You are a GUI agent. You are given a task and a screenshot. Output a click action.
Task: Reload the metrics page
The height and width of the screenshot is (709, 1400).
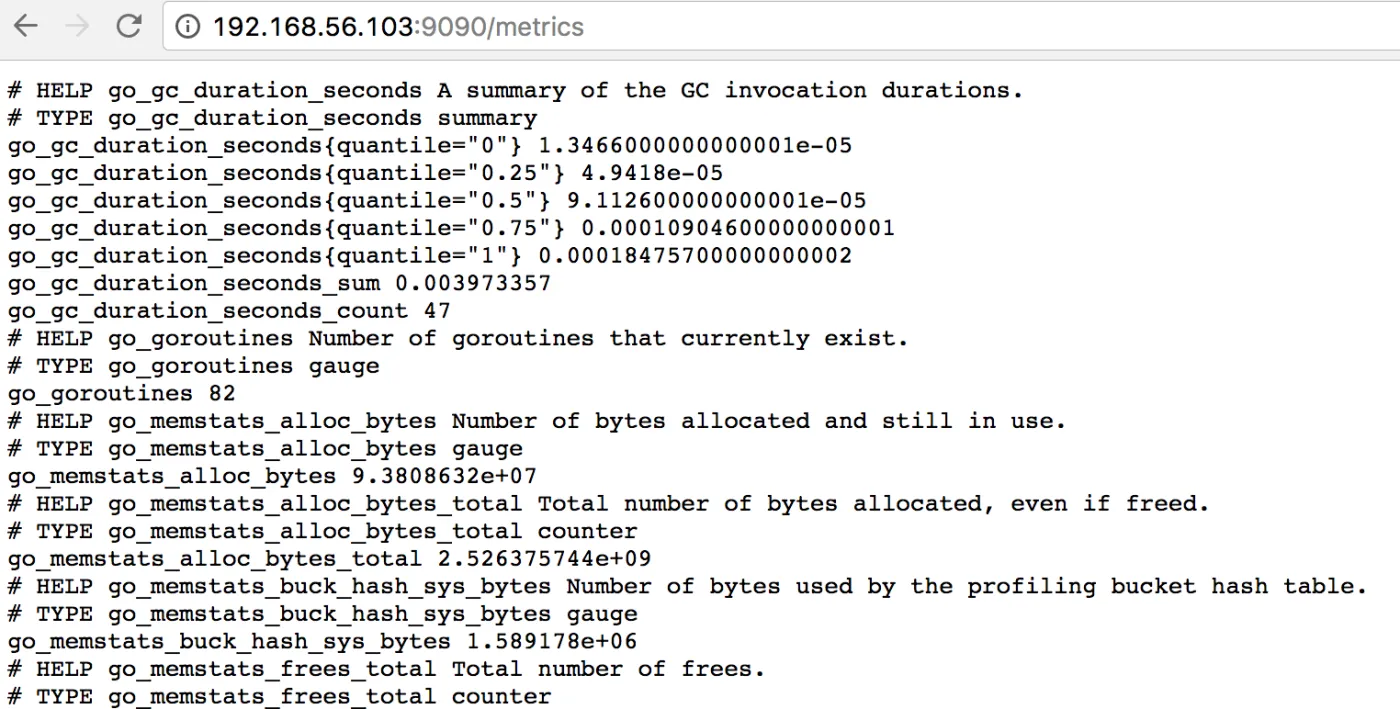click(128, 26)
